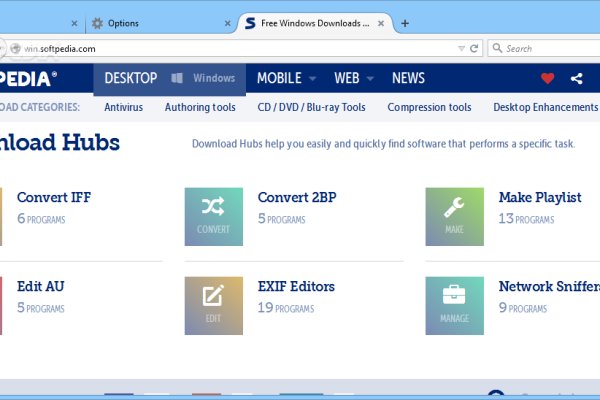
Task: Open the NEWS section
Action: point(408,78)
